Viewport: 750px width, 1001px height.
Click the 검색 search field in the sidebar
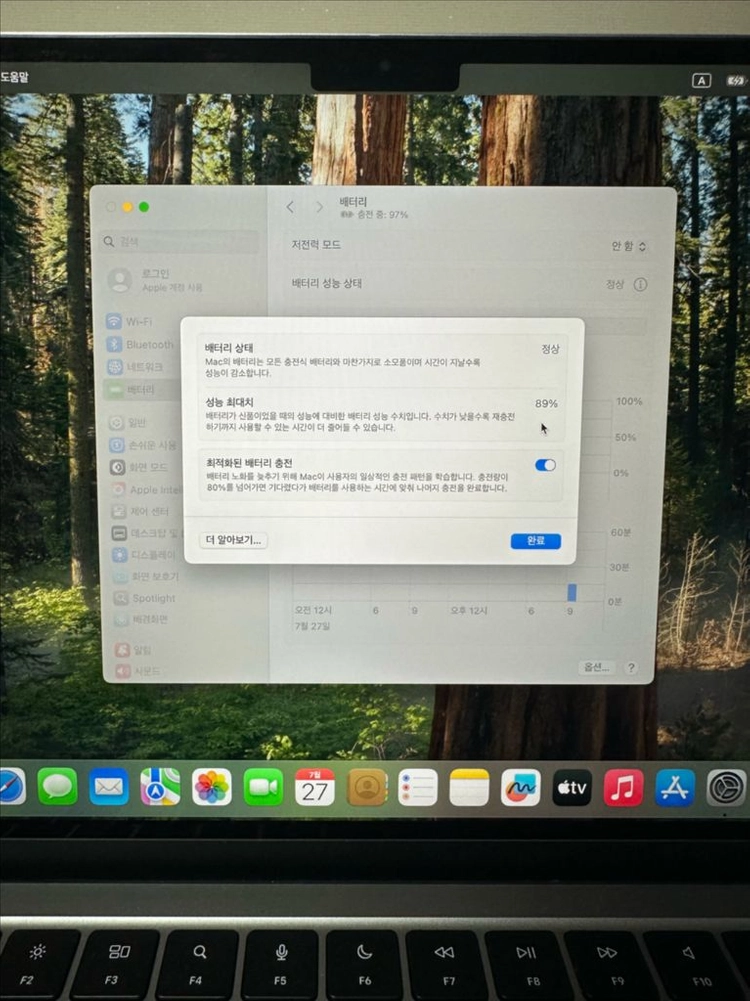pos(181,241)
